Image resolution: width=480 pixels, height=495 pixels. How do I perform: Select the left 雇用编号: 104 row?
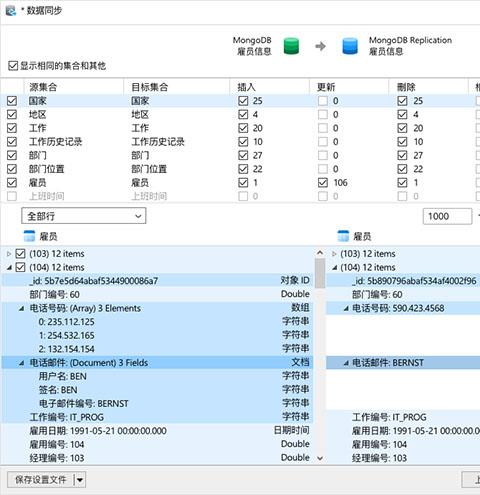157,444
